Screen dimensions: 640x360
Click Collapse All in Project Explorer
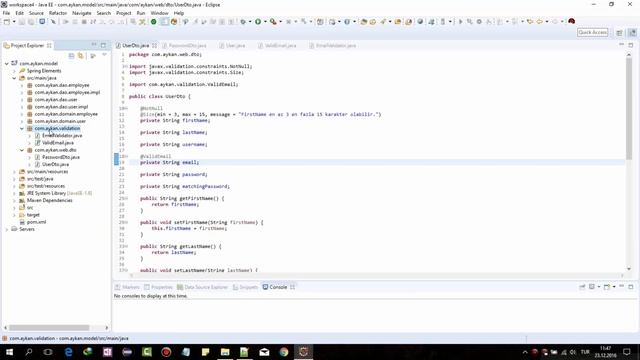pos(71,56)
